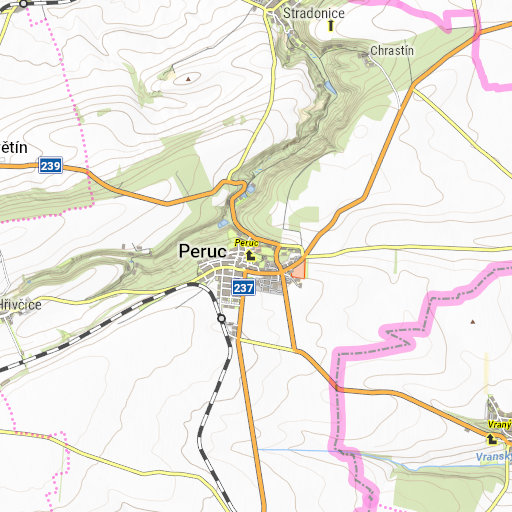Click the orange-red highlighted area in Peruc
The height and width of the screenshot is (512, 512).
tap(299, 269)
